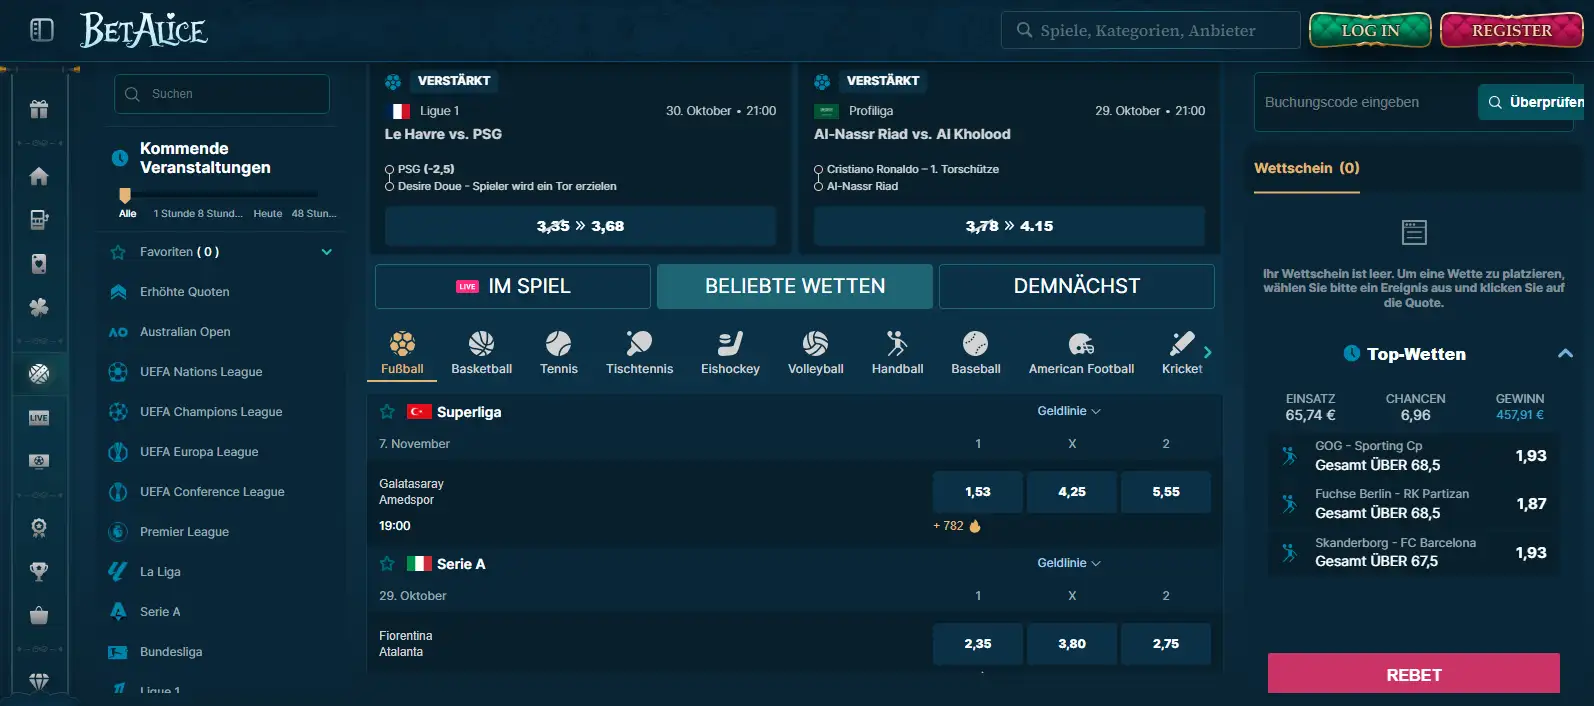Open the shopping bag shop icon
Image resolution: width=1594 pixels, height=706 pixels.
(39, 615)
